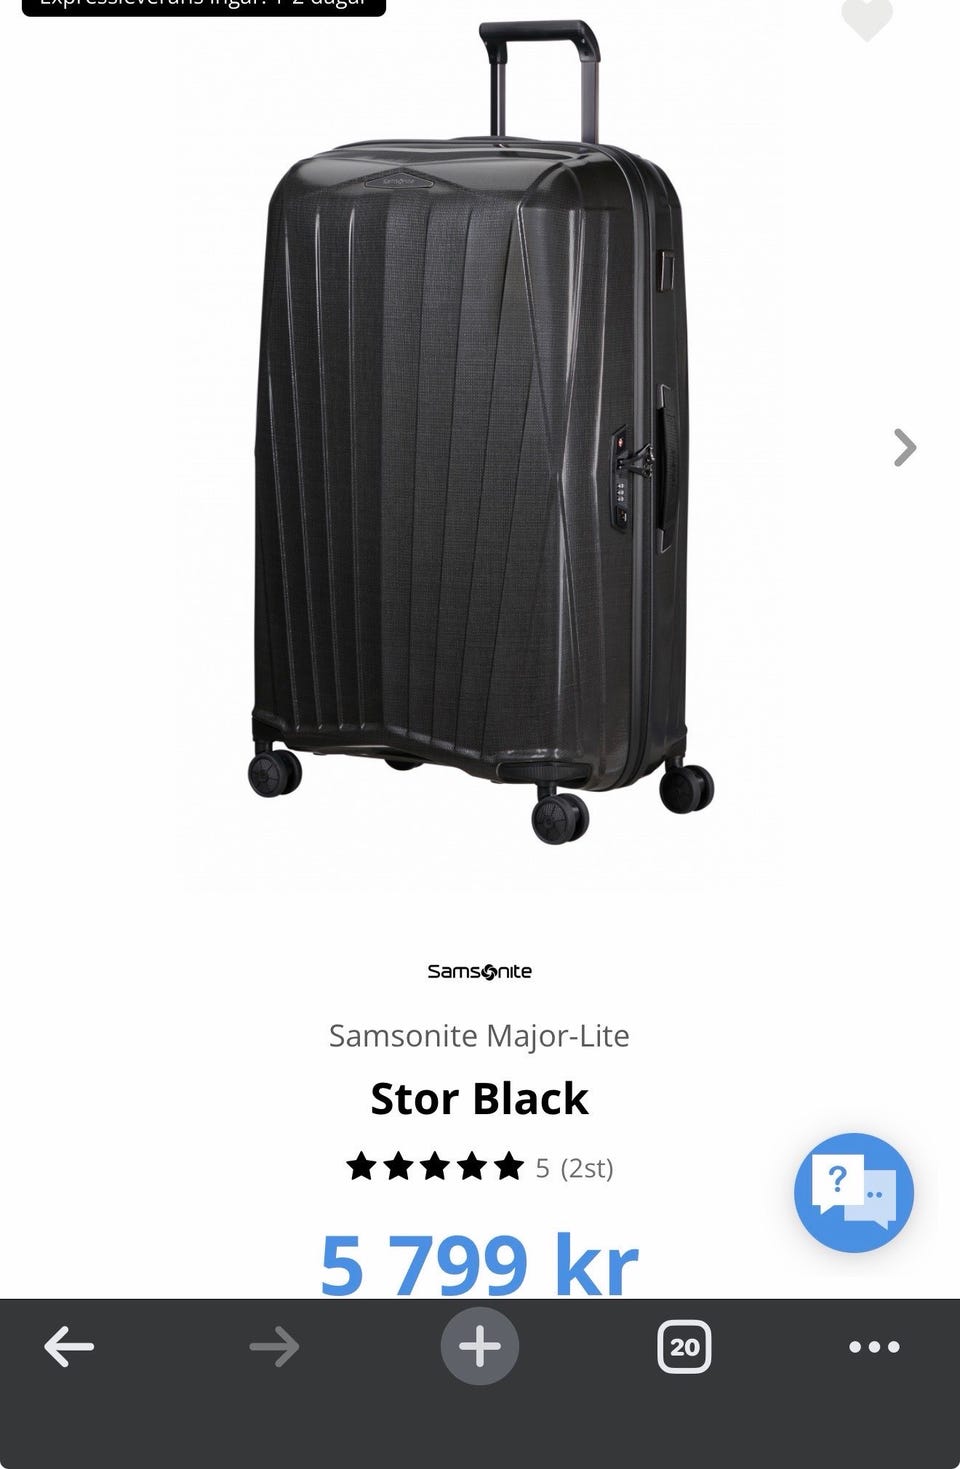Tap the 5 799 kr price
960x1469 pixels.
point(479,1263)
